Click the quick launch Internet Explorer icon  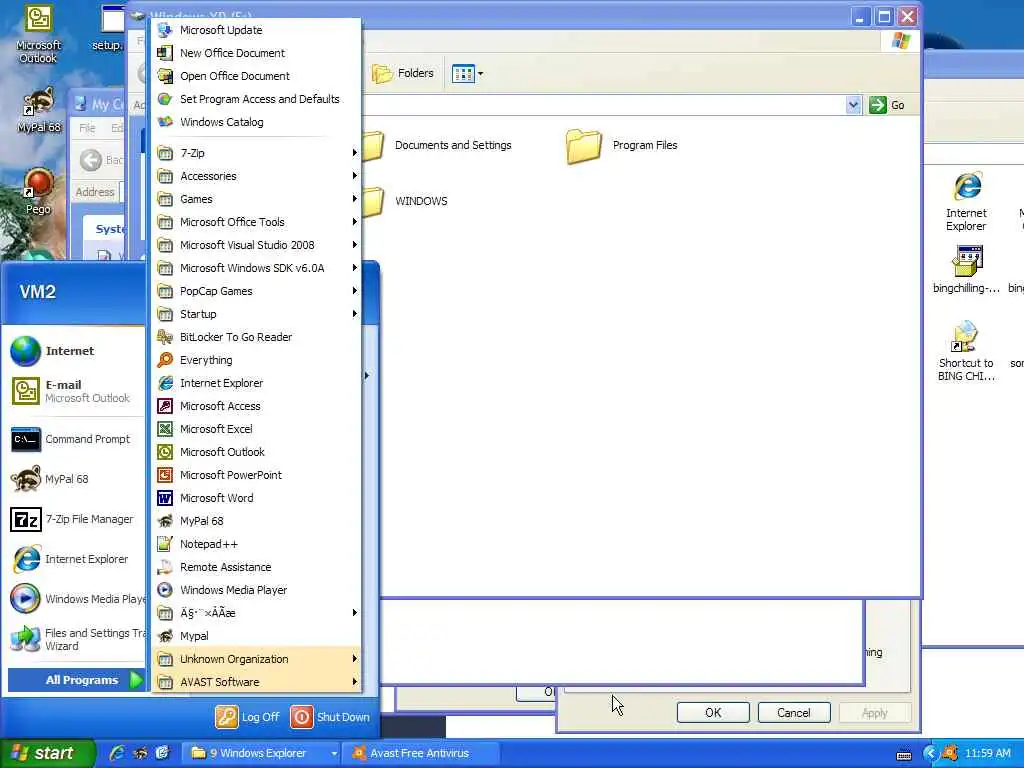tap(117, 753)
